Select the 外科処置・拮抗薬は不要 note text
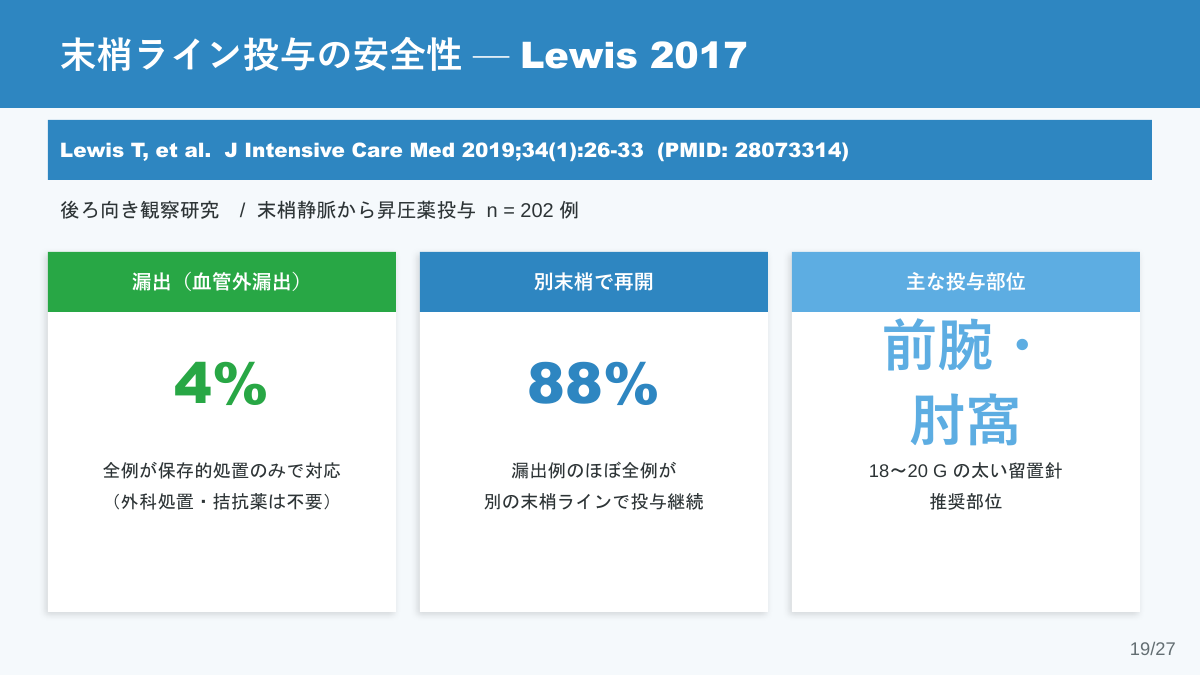This screenshot has width=1200, height=676. coord(222,502)
